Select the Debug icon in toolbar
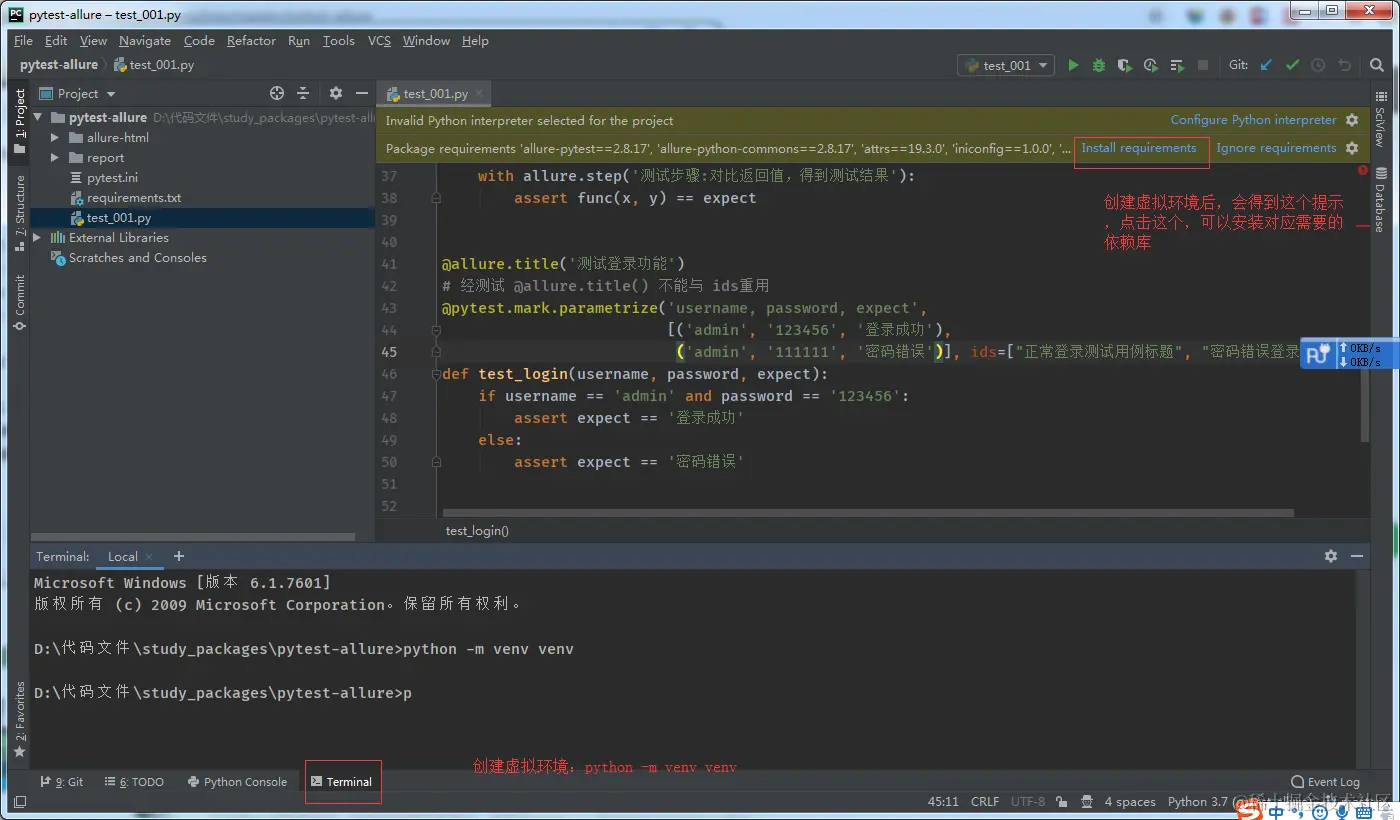The height and width of the screenshot is (820, 1400). [1098, 64]
